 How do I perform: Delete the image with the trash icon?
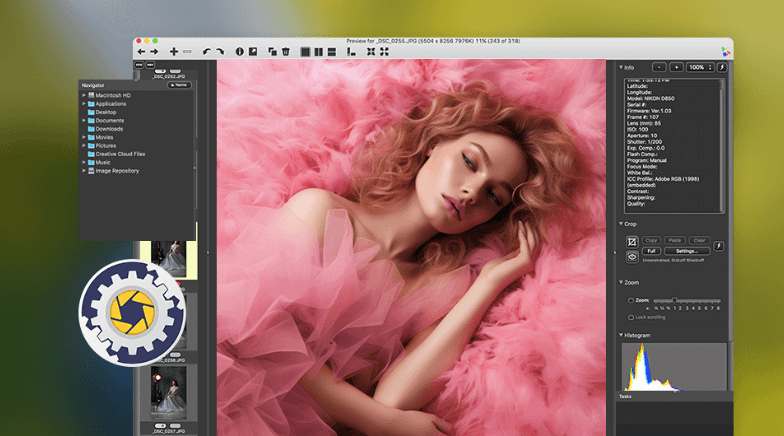[x=285, y=51]
